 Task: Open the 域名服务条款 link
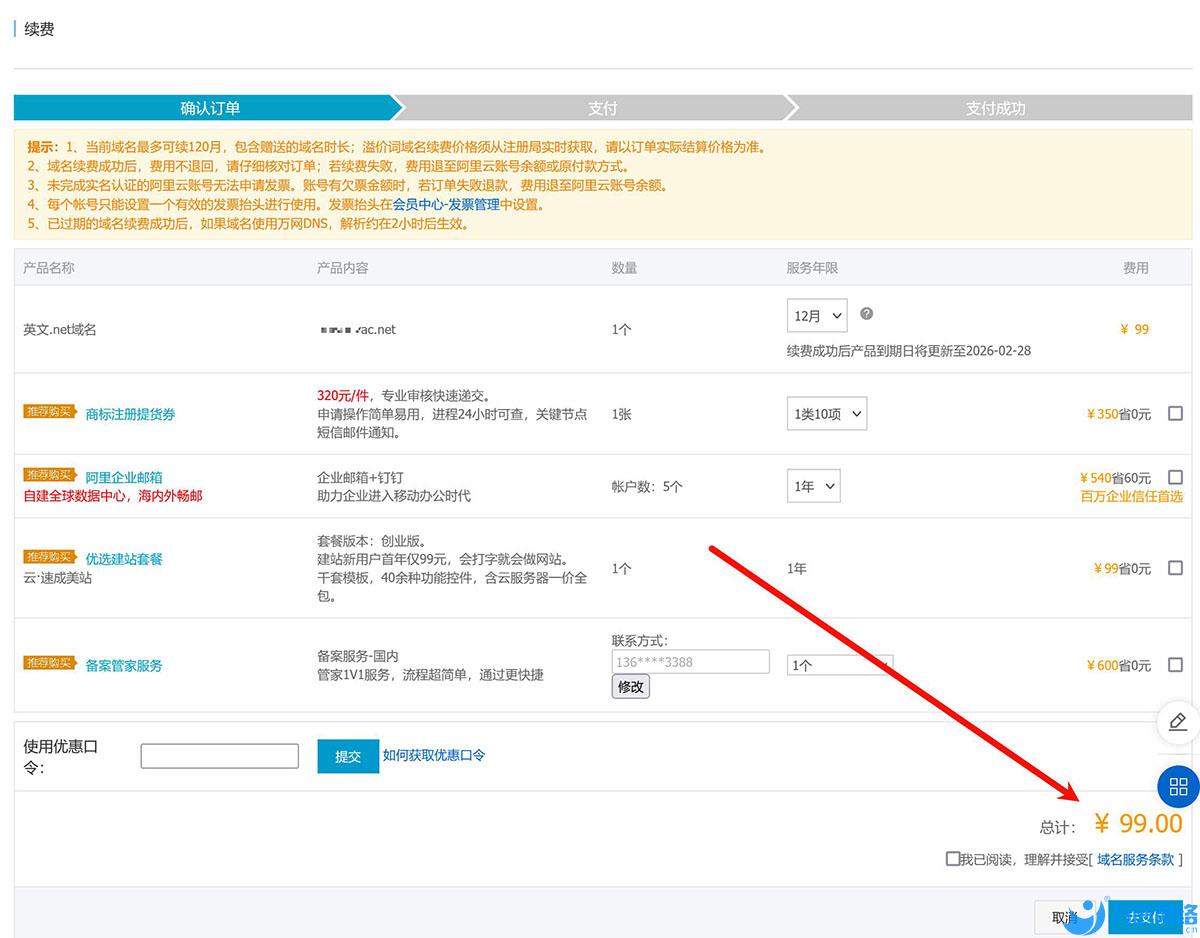[1135, 859]
